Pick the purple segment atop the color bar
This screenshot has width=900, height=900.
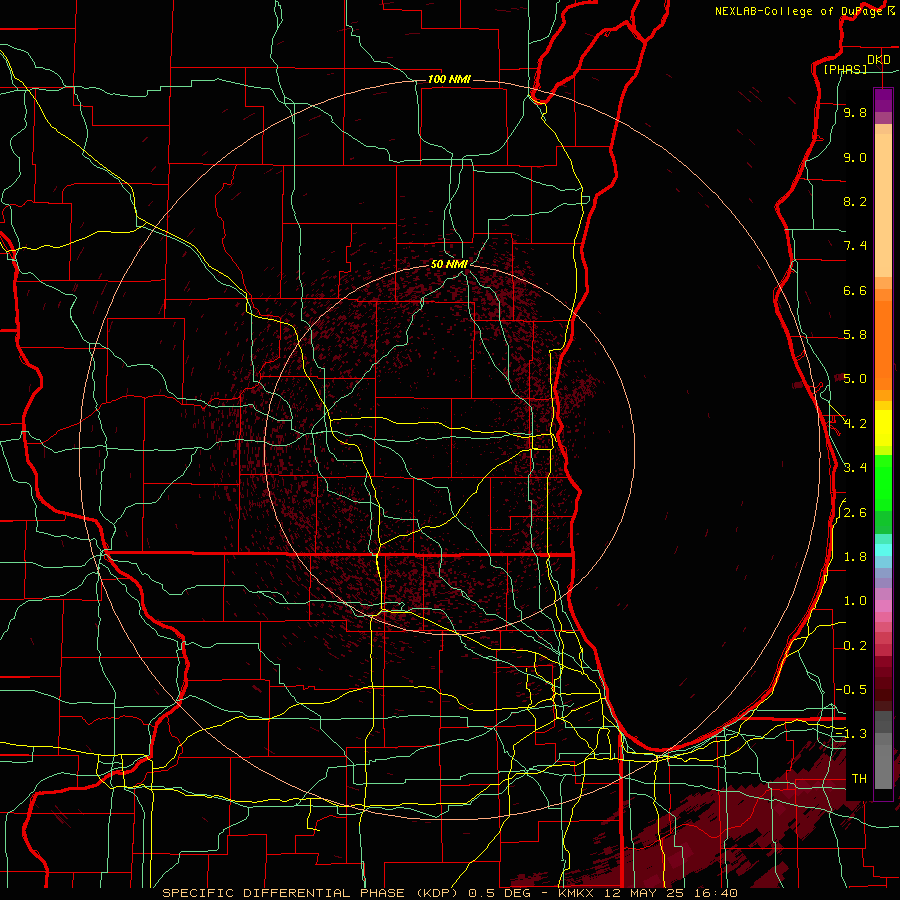coord(883,101)
